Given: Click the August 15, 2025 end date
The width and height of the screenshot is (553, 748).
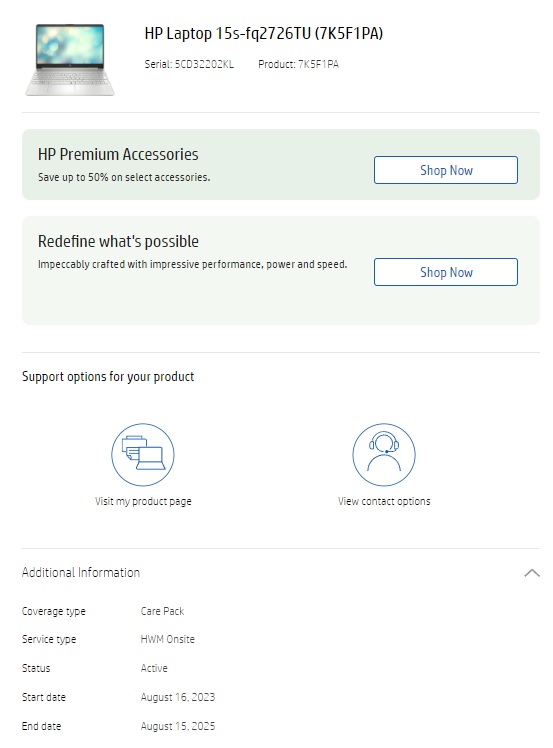Looking at the screenshot, I should [177, 727].
